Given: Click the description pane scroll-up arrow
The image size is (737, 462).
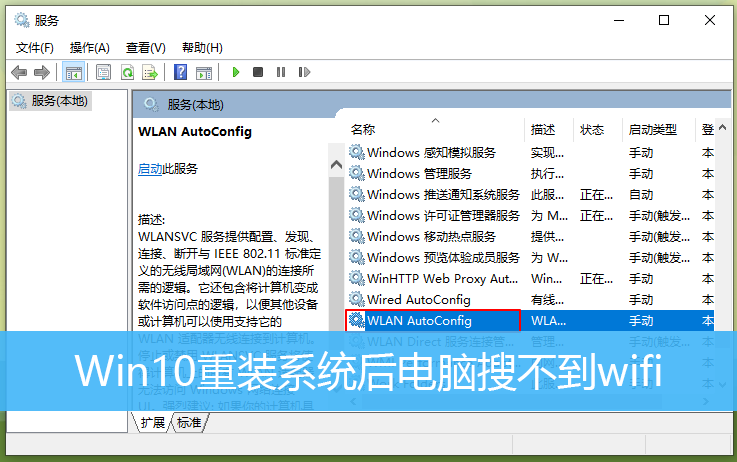Looking at the screenshot, I should pyautogui.click(x=337, y=165).
